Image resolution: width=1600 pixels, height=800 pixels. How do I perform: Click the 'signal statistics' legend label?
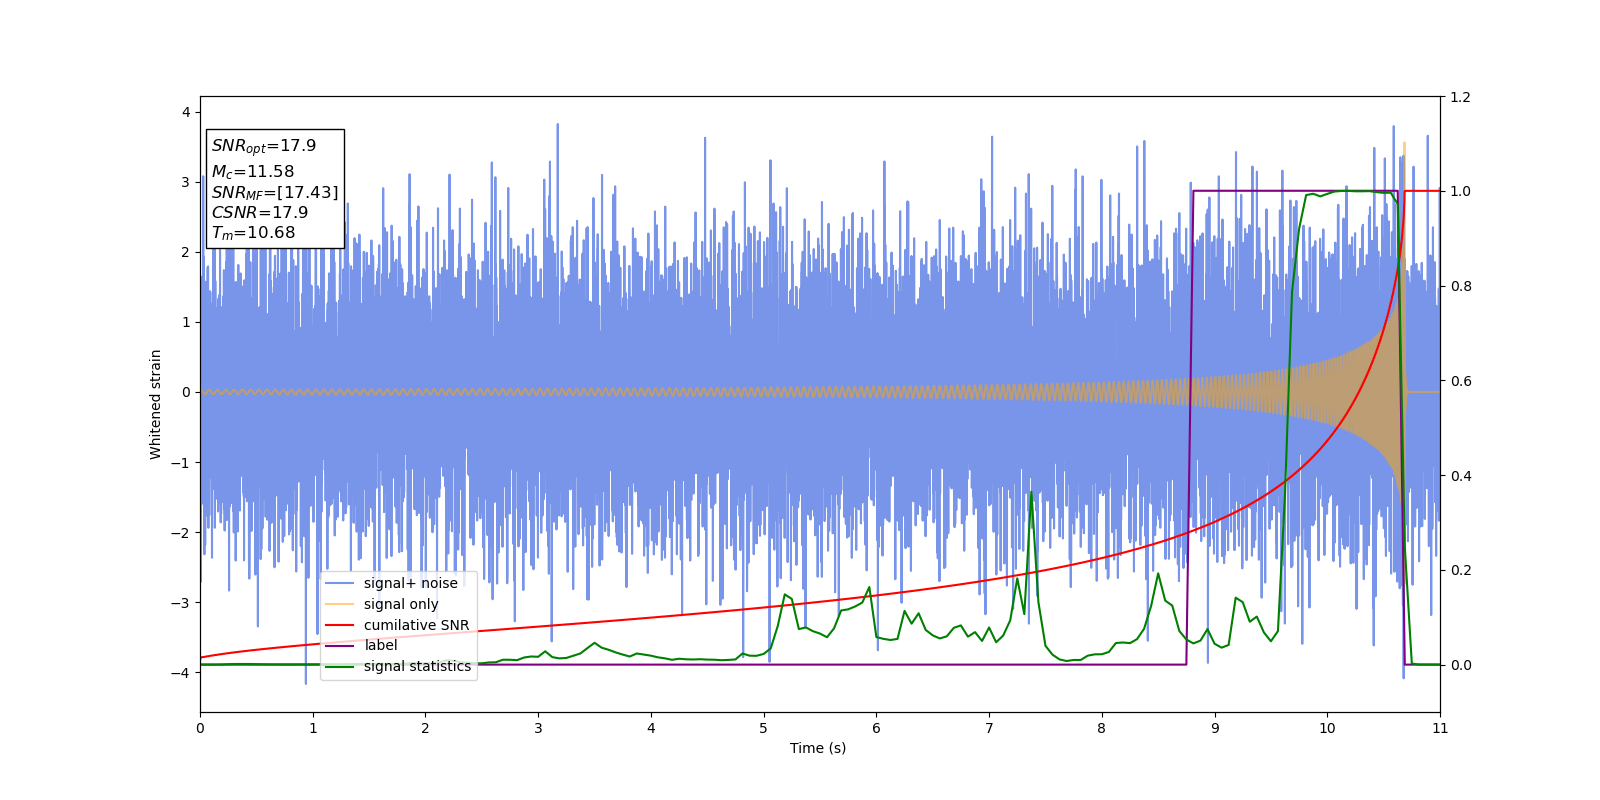(417, 666)
